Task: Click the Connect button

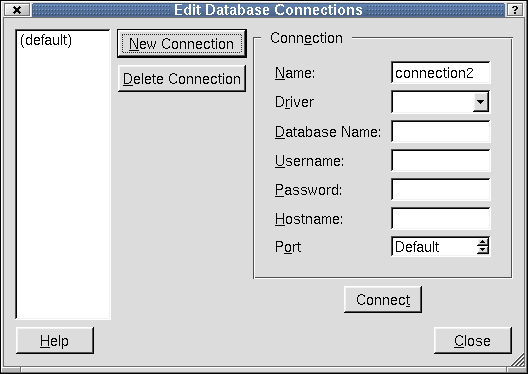Action: coord(383,300)
